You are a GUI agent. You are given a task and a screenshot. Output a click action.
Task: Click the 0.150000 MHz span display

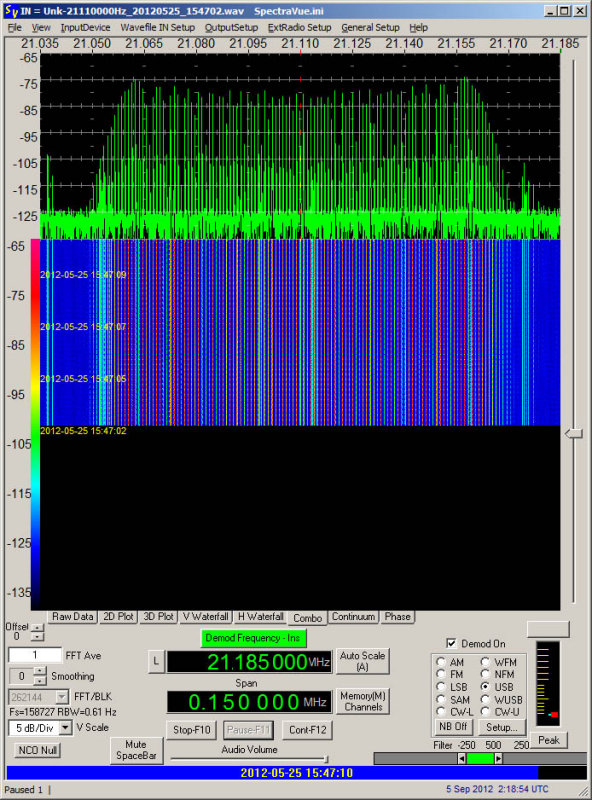point(249,702)
